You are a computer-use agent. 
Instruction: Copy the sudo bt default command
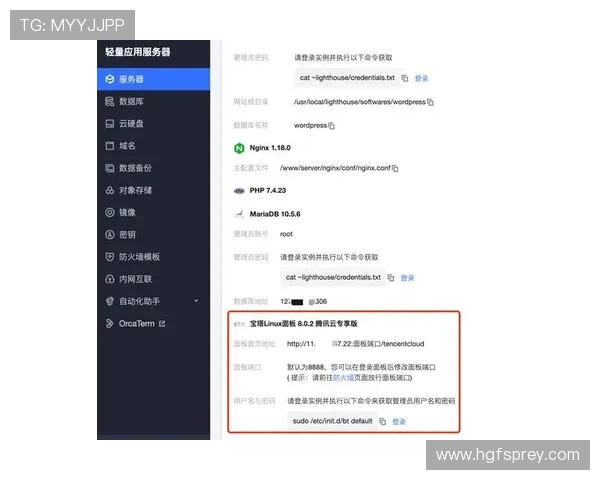click(383, 421)
